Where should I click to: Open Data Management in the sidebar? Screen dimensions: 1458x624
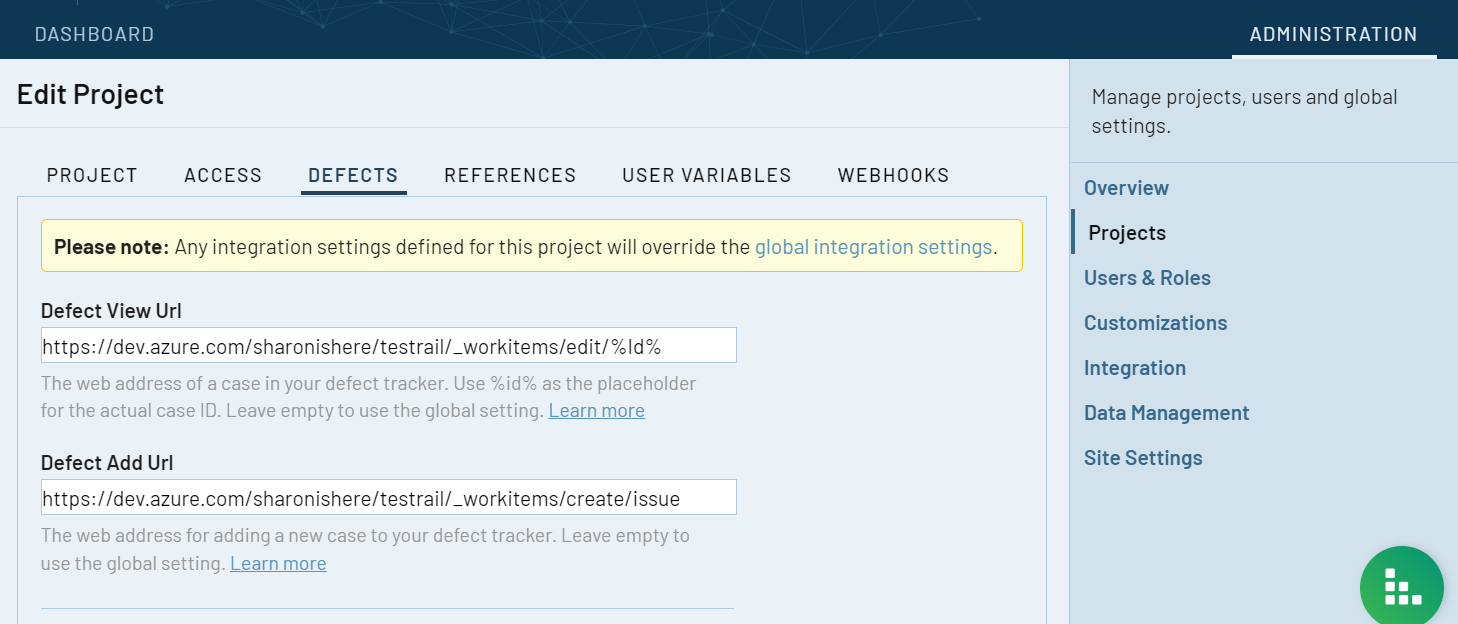tap(1166, 413)
